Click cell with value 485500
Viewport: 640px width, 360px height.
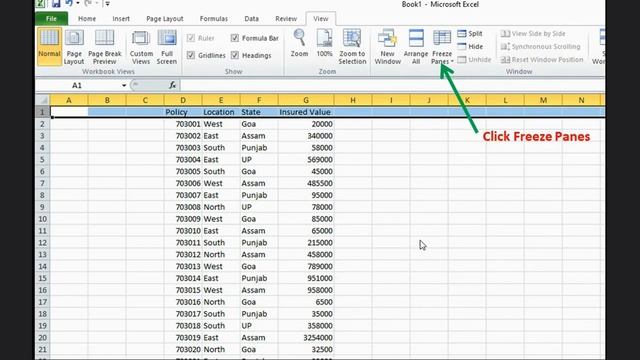point(306,183)
